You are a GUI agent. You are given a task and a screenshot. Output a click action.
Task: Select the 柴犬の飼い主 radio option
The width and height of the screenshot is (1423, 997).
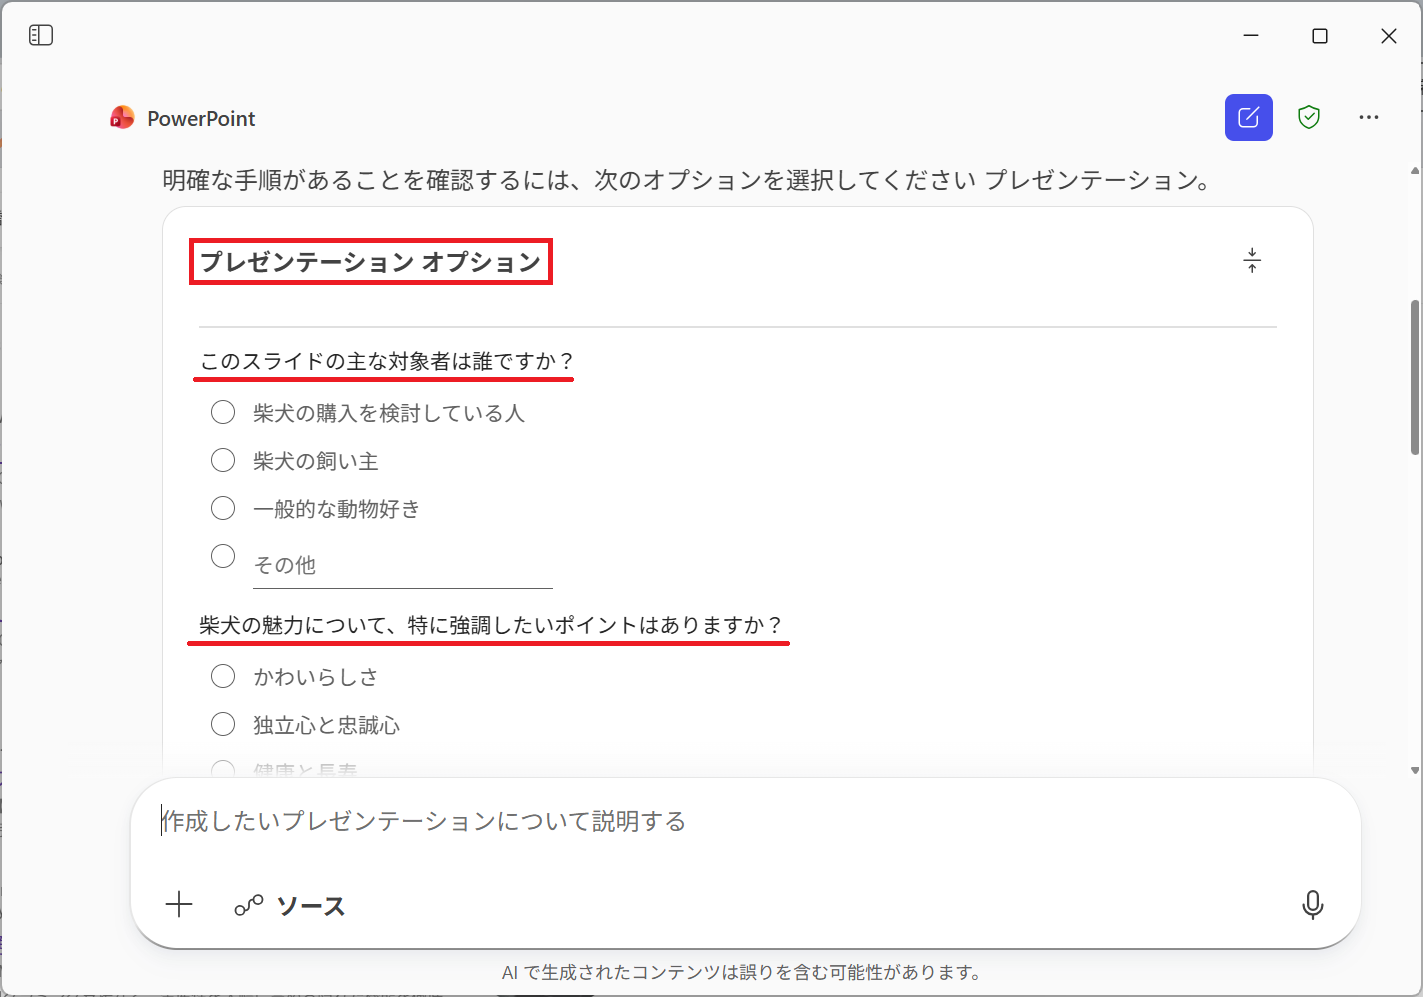click(x=223, y=460)
